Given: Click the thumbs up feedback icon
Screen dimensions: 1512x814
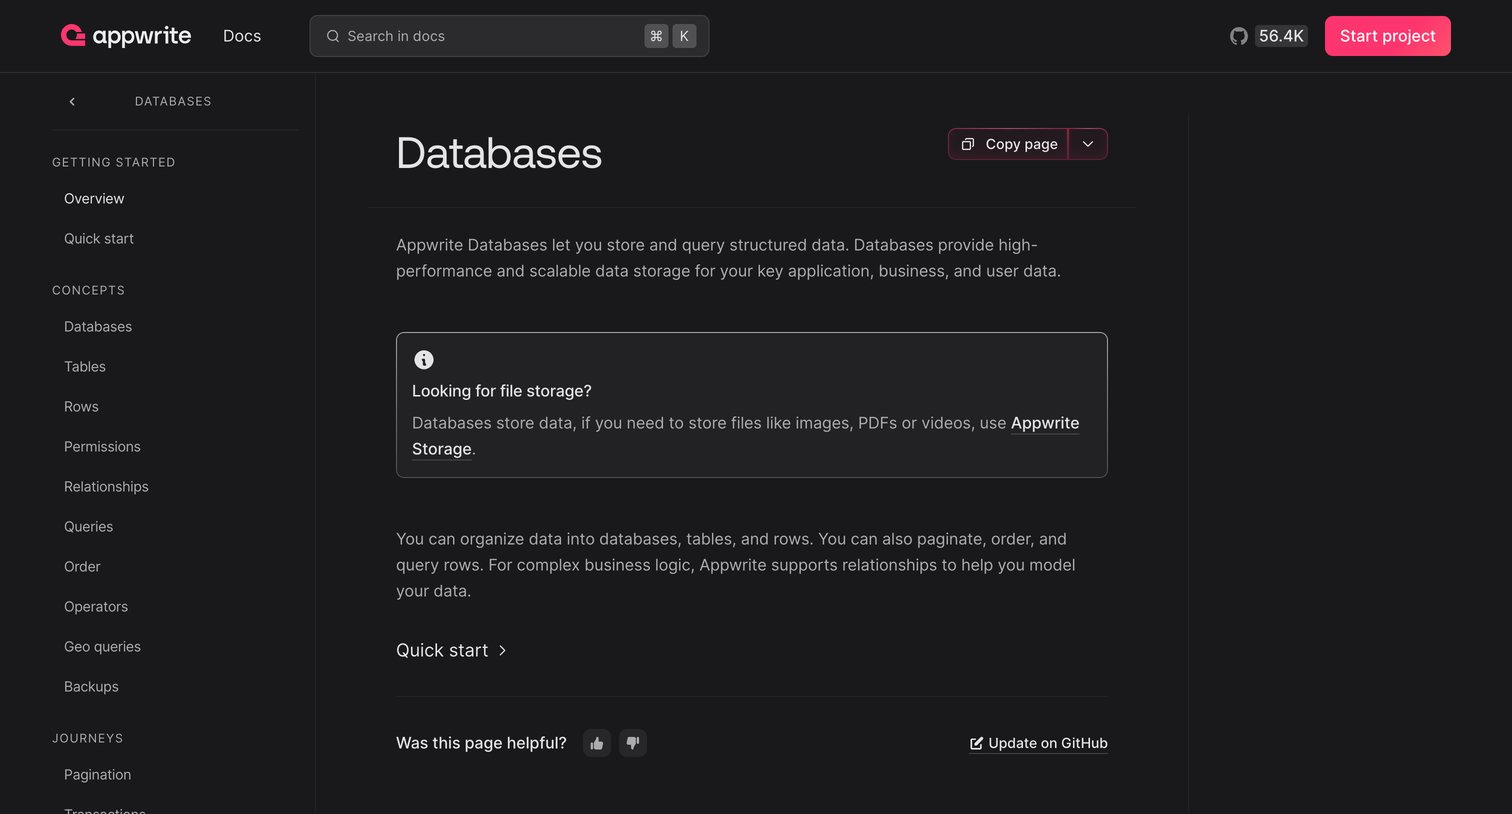Looking at the screenshot, I should [597, 743].
